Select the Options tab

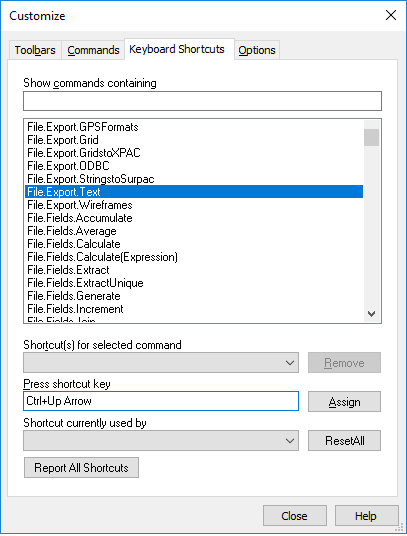point(257,50)
